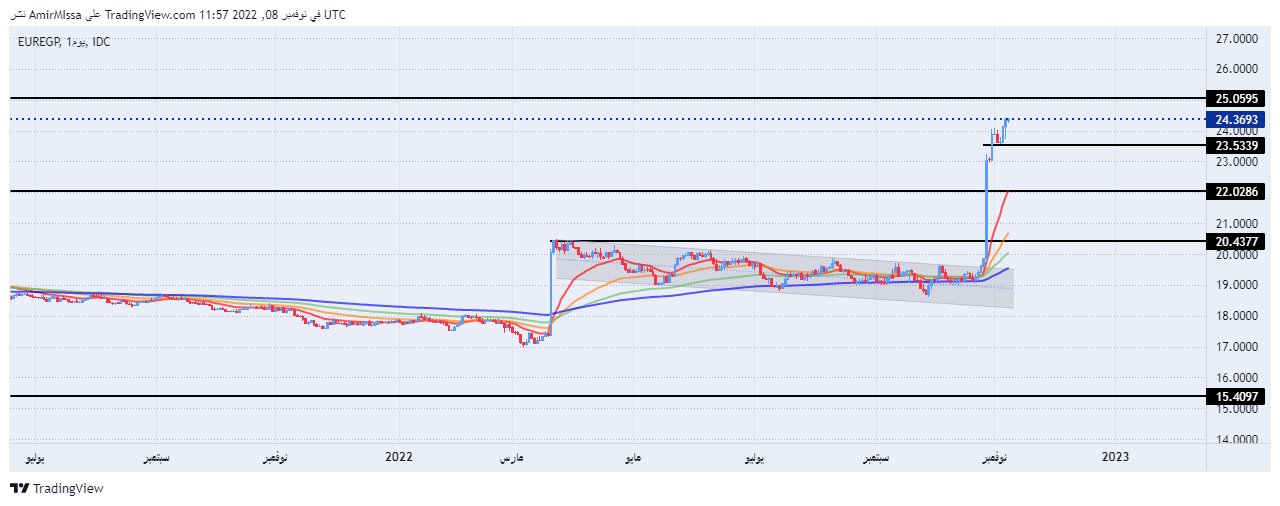The height and width of the screenshot is (506, 1280).
Task: Click the 19.0000 price axis value
Action: (1236, 286)
